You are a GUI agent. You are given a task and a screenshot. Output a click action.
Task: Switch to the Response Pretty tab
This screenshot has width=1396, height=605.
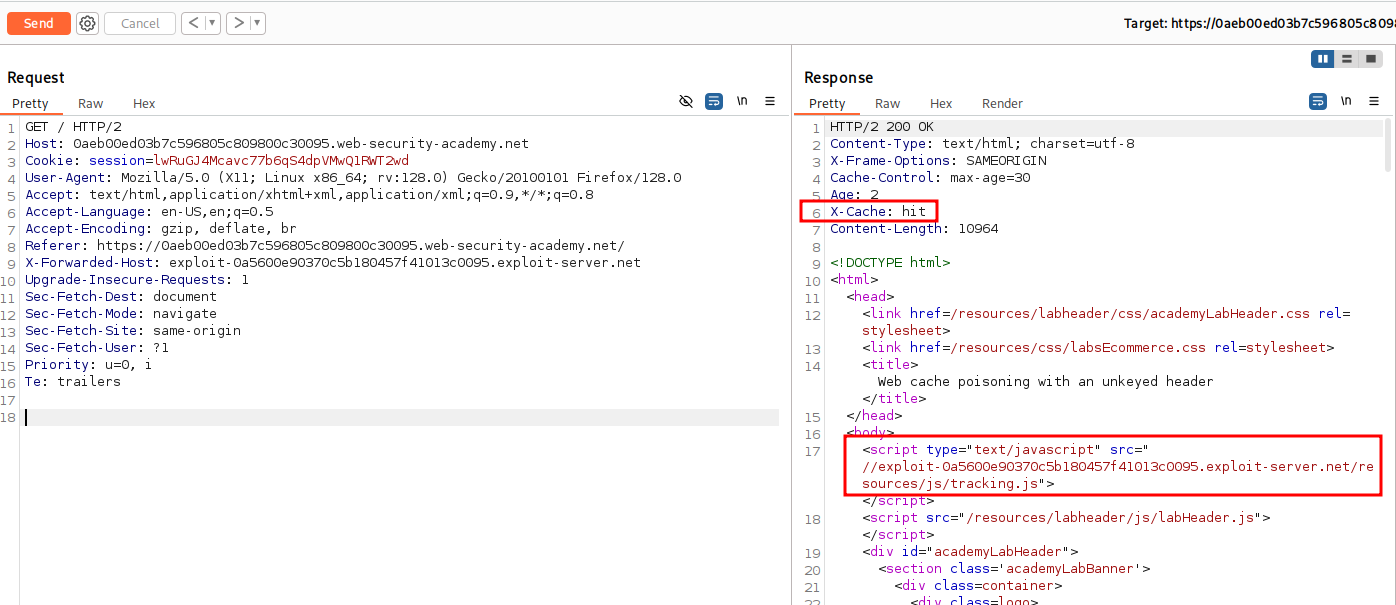[827, 104]
